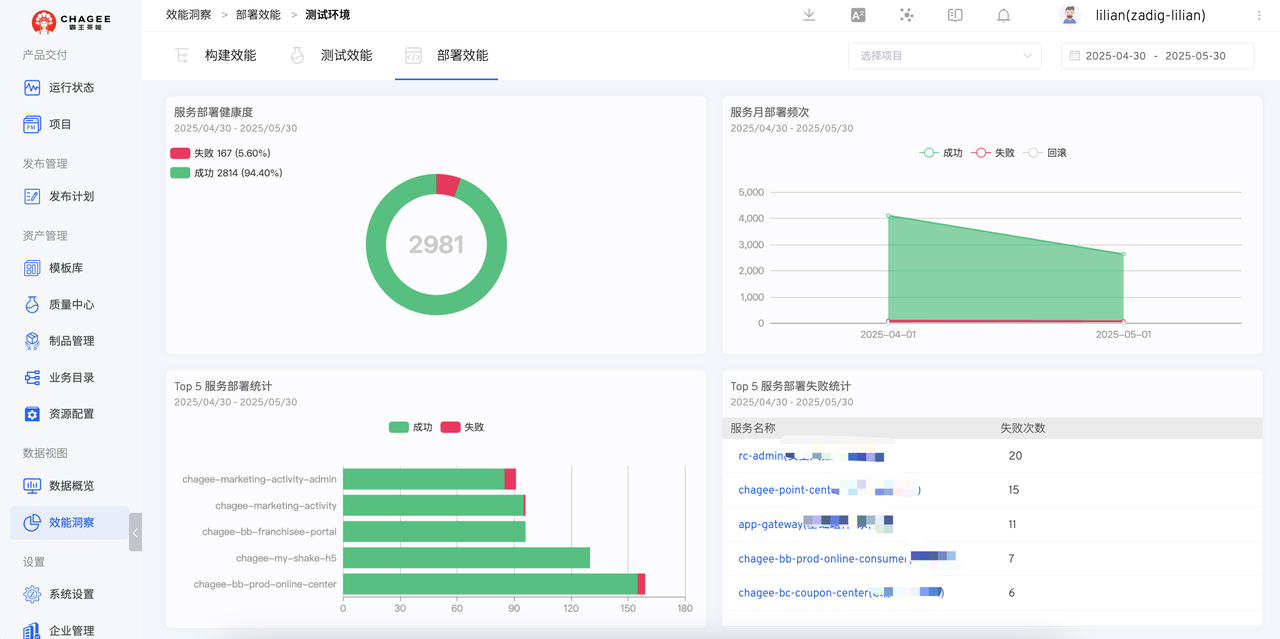Open the language translation icon
The height and width of the screenshot is (639, 1280).
[x=858, y=15]
